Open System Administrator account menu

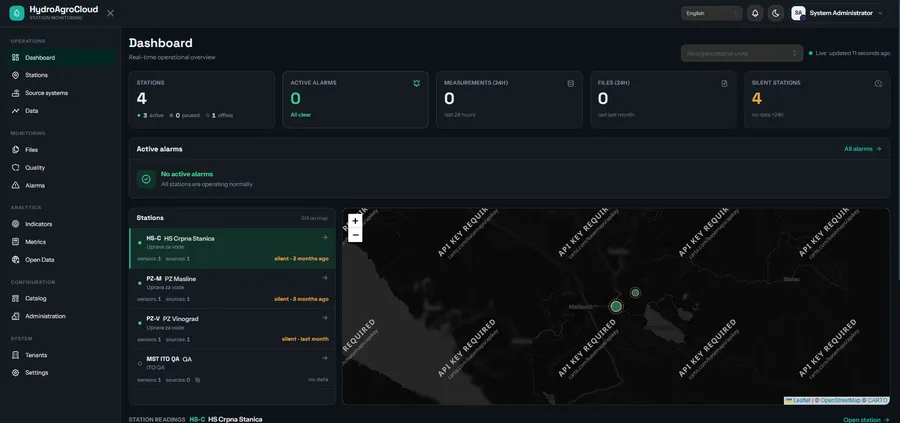(838, 13)
